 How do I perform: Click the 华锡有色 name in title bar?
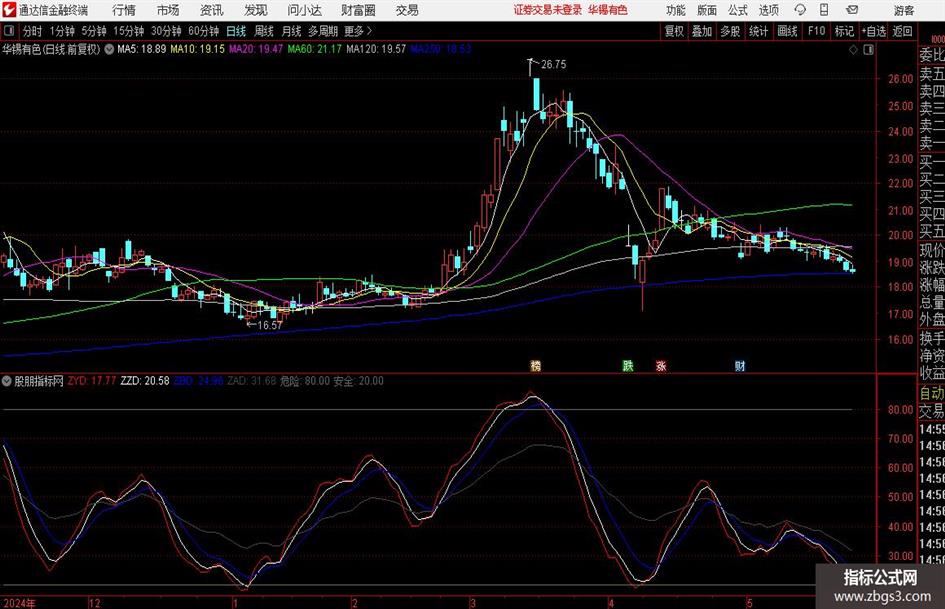click(x=608, y=10)
